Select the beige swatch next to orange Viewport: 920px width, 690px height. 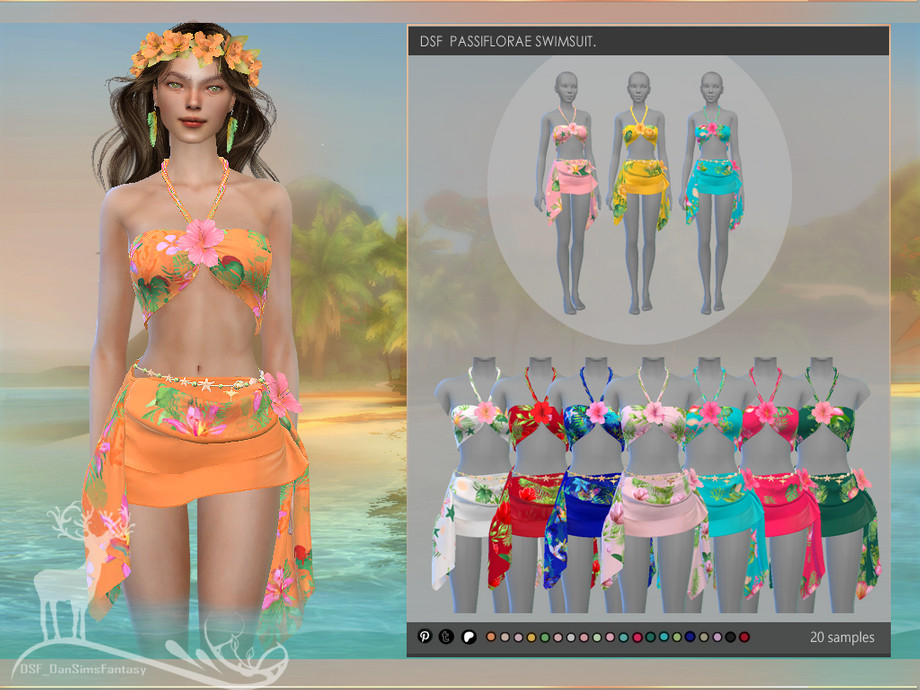(x=505, y=637)
